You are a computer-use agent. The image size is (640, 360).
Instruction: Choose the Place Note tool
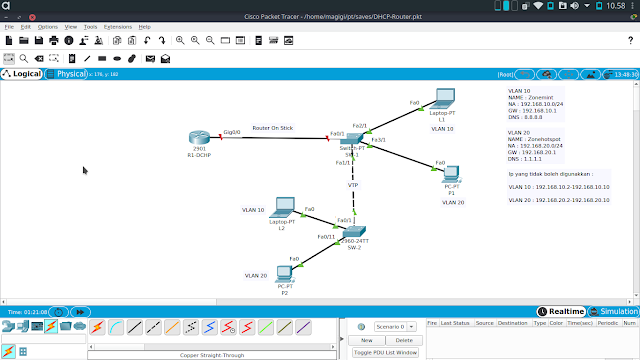click(x=72, y=58)
